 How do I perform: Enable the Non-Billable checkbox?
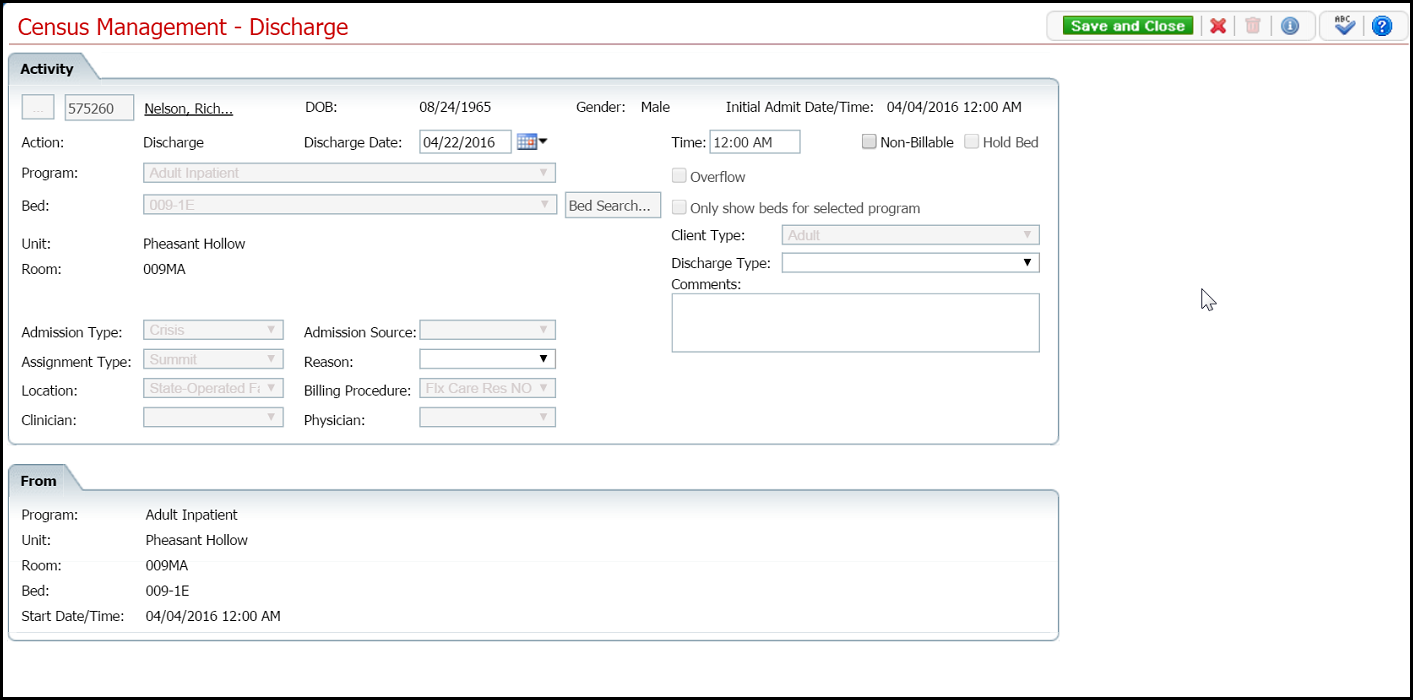pyautogui.click(x=869, y=142)
